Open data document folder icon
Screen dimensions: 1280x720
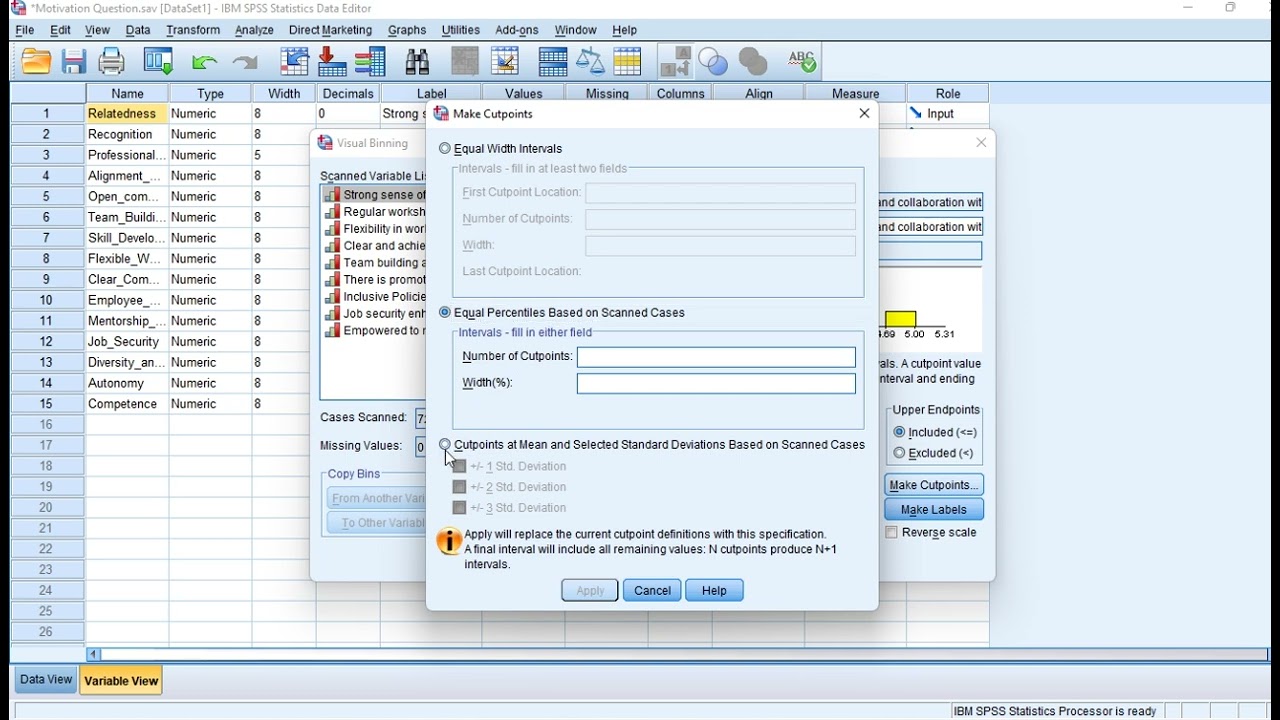point(36,62)
